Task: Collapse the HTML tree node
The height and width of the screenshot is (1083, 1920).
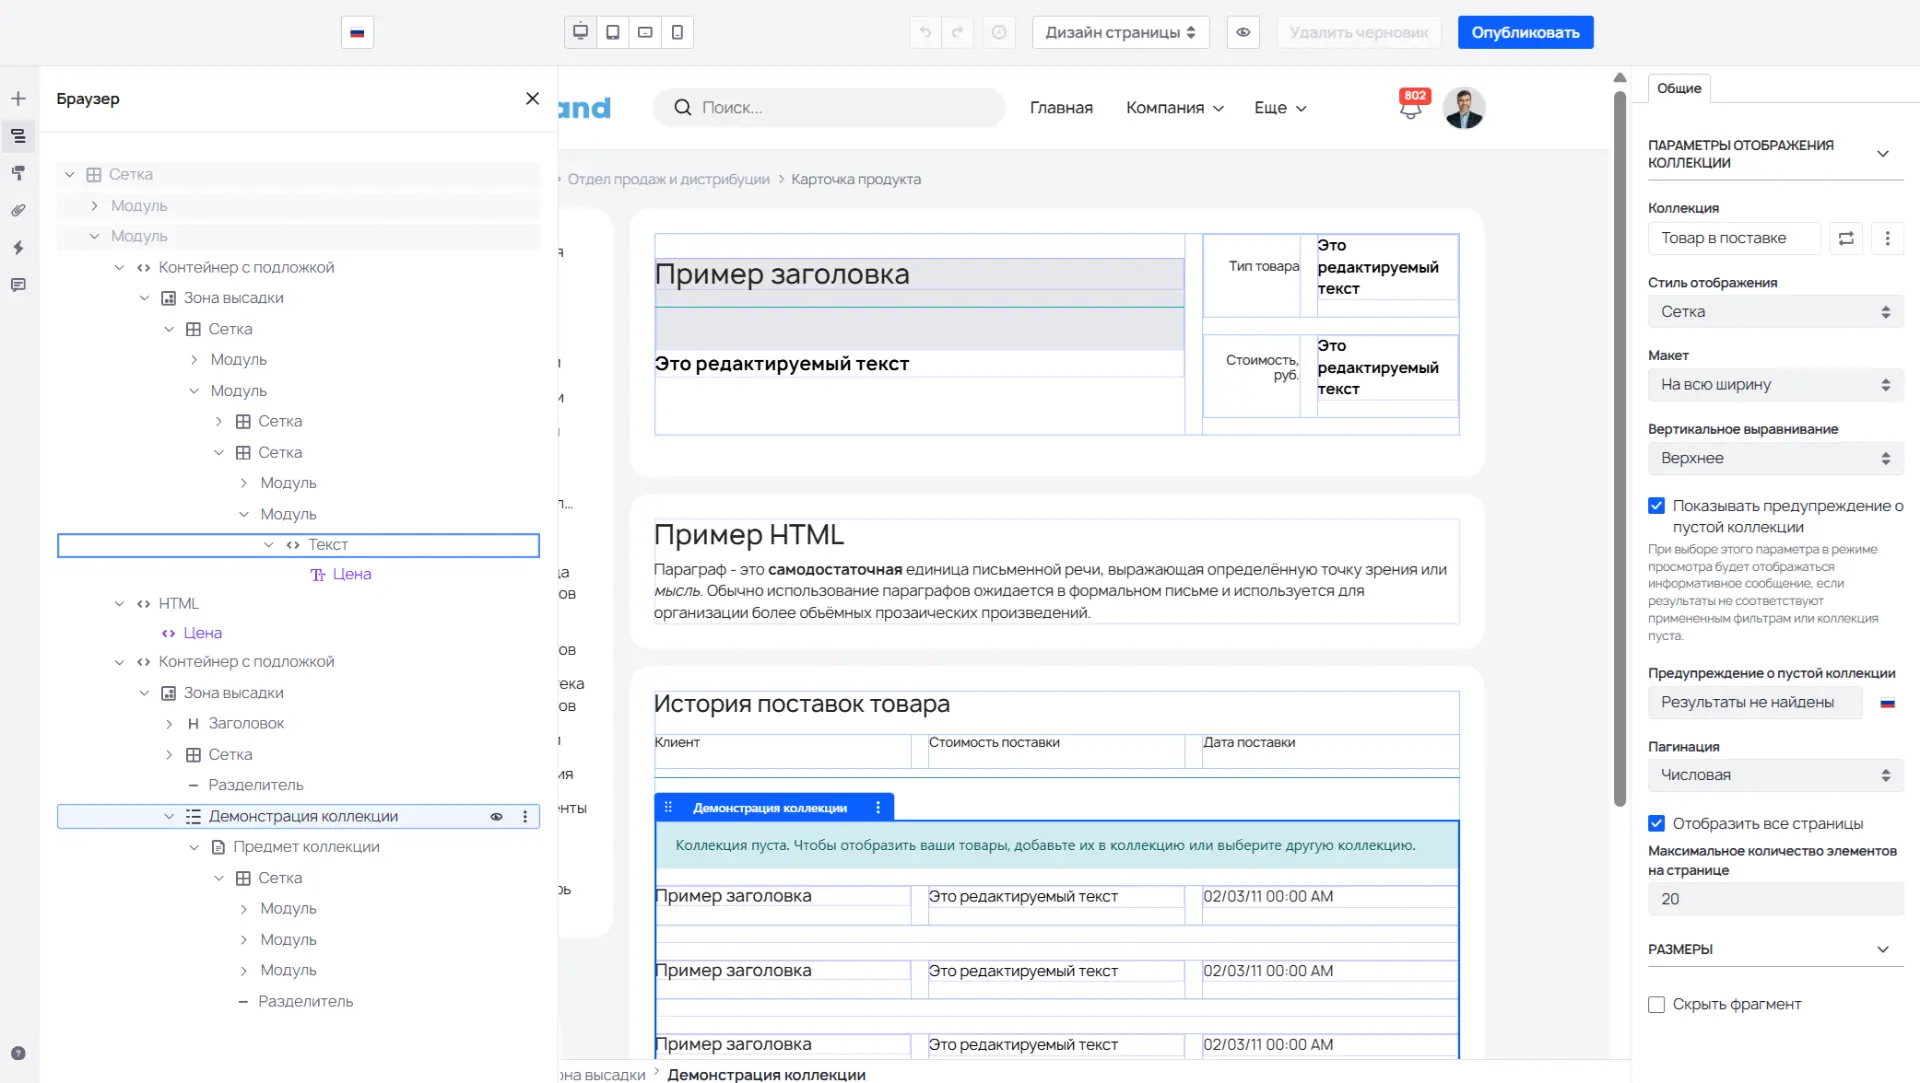Action: coord(119,604)
